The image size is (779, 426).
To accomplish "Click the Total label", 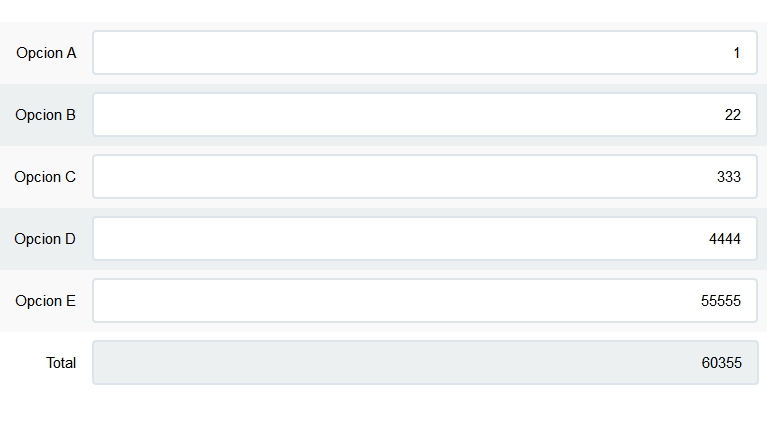I will click(x=61, y=363).
